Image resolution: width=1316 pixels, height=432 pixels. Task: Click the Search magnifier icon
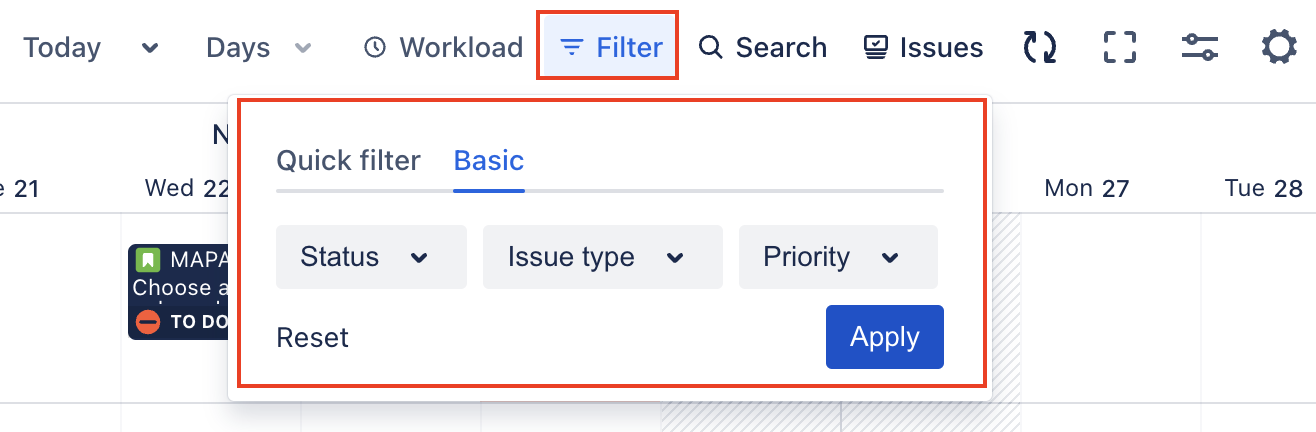(x=710, y=48)
